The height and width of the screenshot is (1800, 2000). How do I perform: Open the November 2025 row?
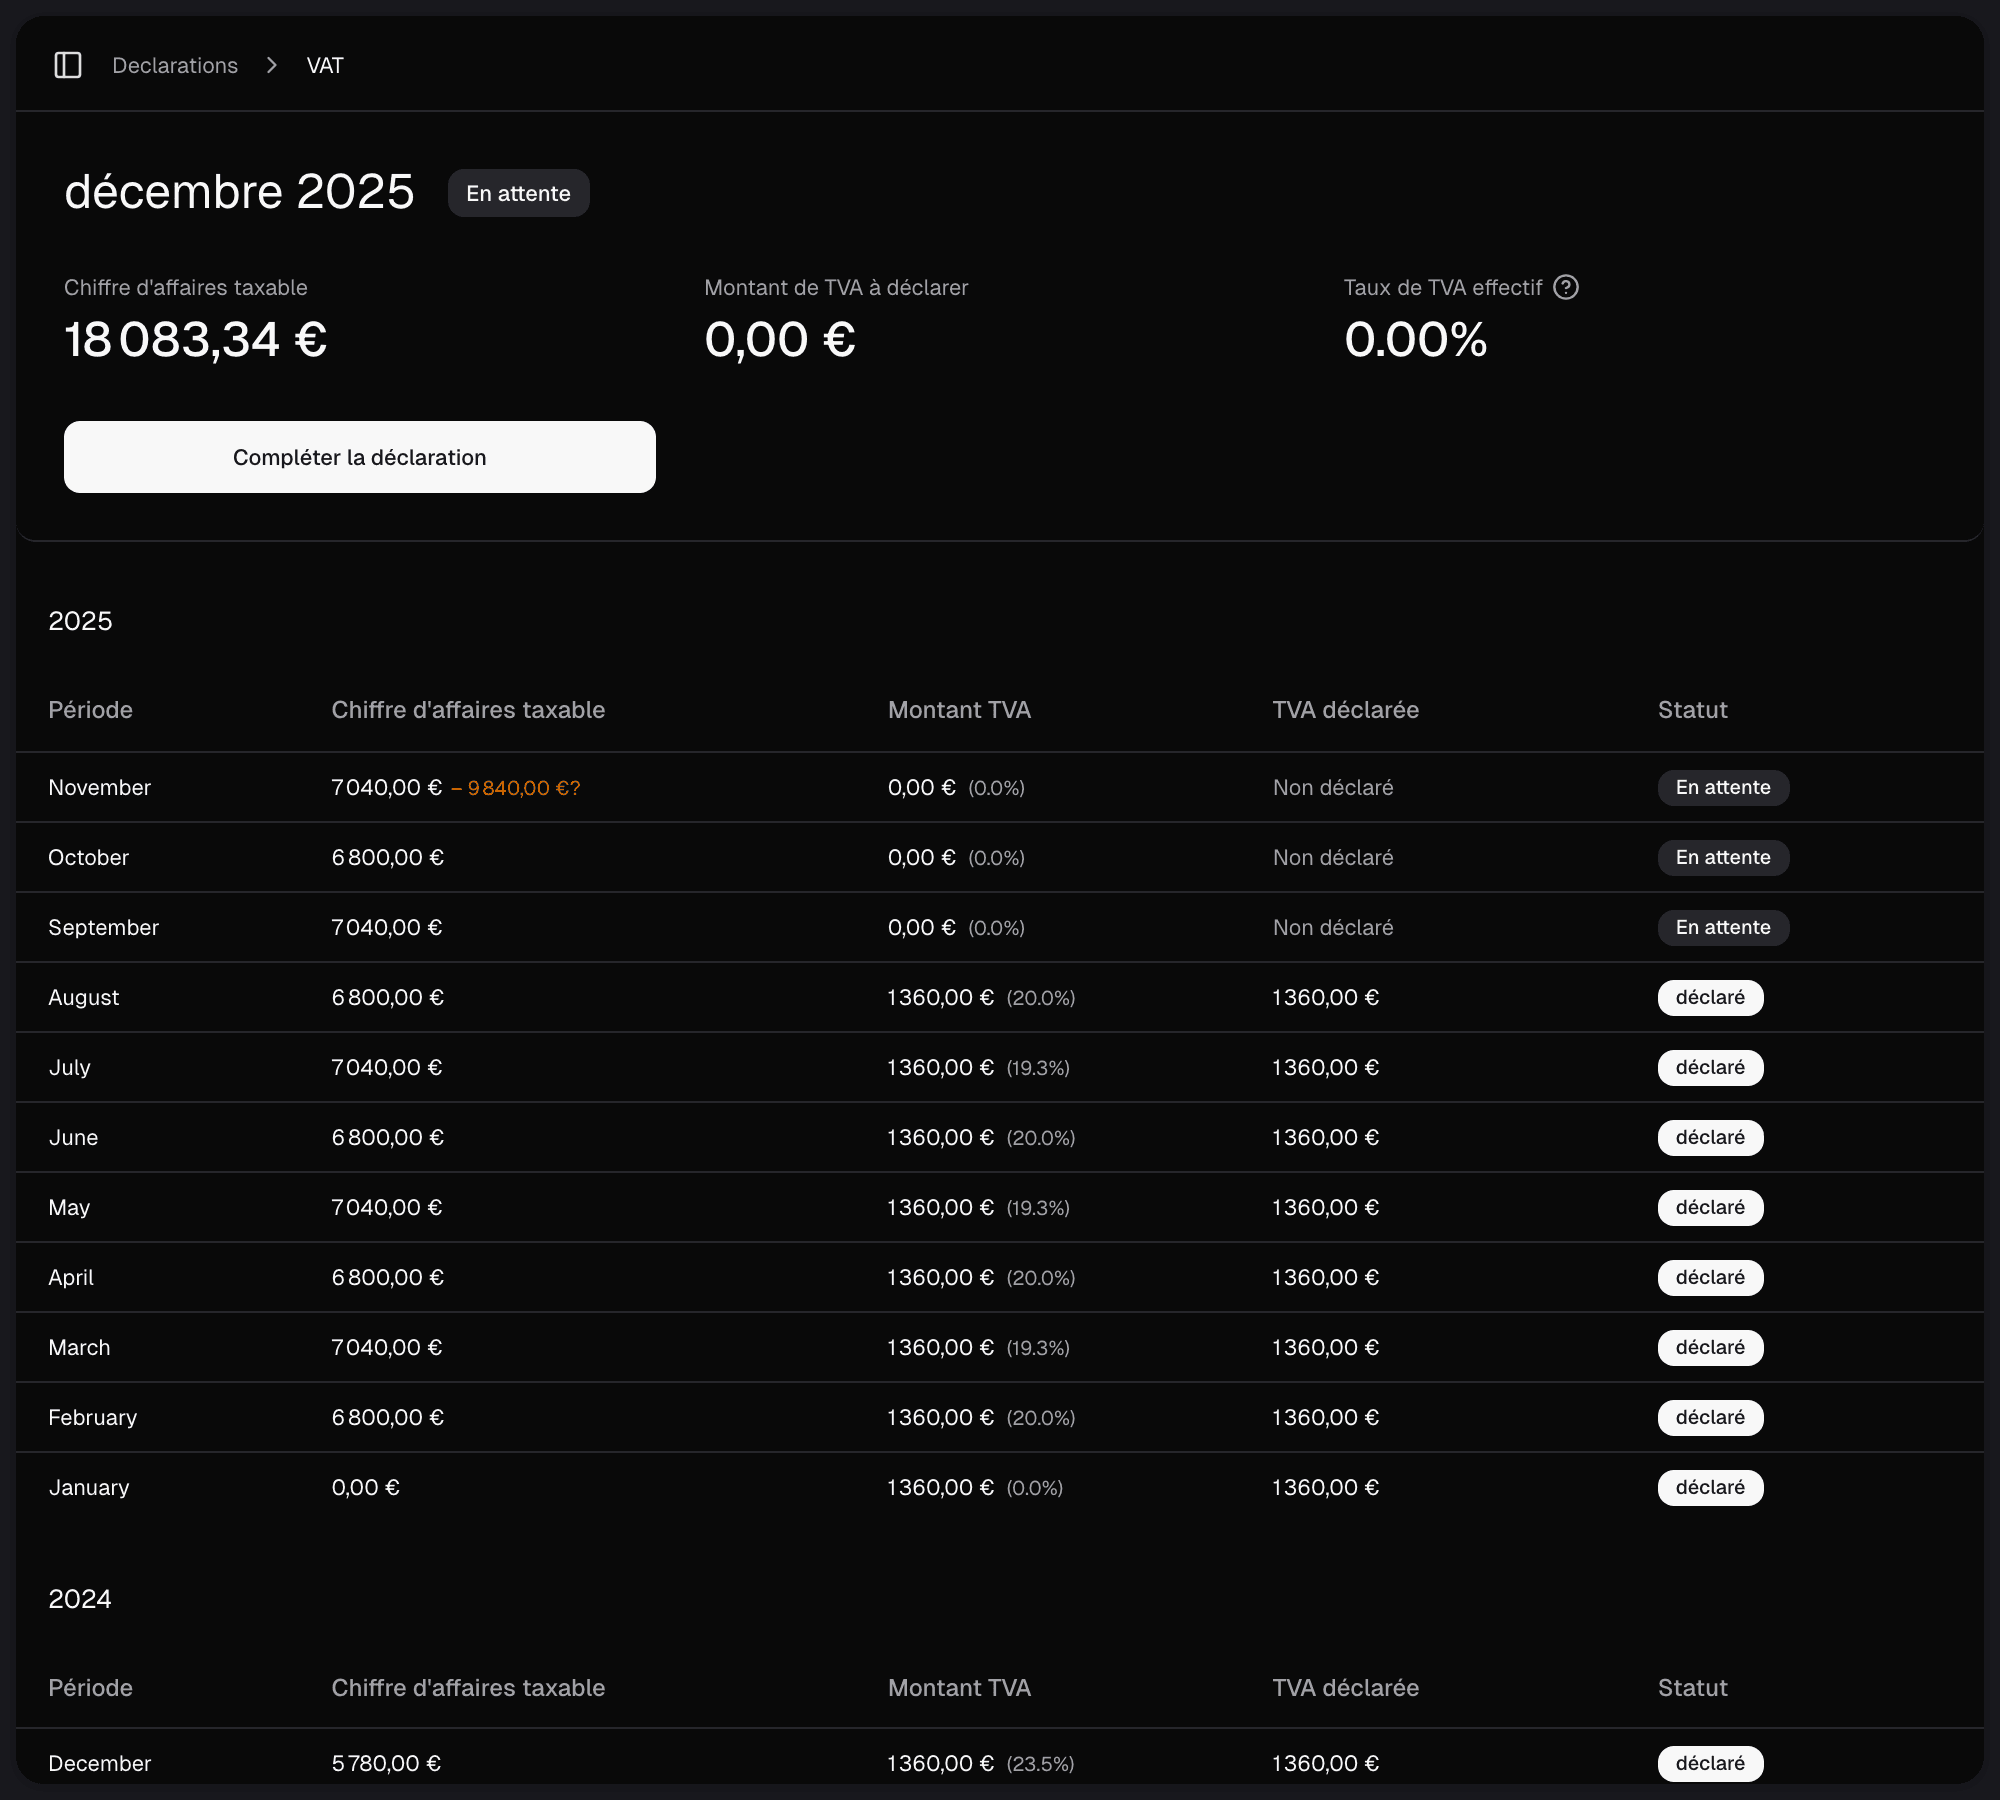click(99, 788)
